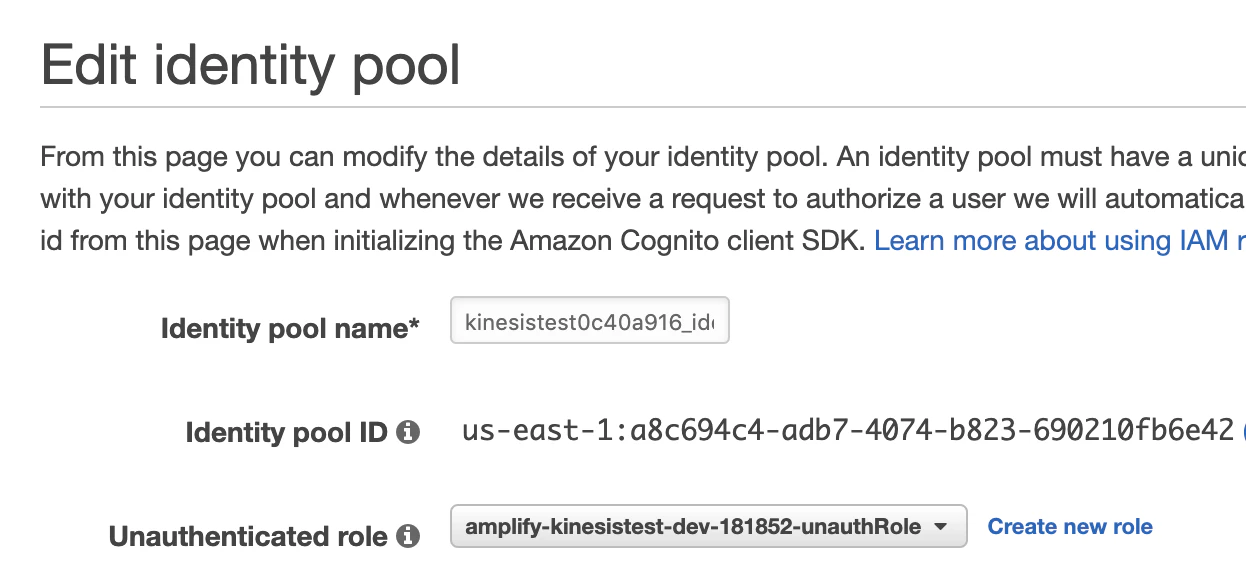The image size is (1246, 574).
Task: Click the Identity pool ID value text
Action: pos(848,431)
